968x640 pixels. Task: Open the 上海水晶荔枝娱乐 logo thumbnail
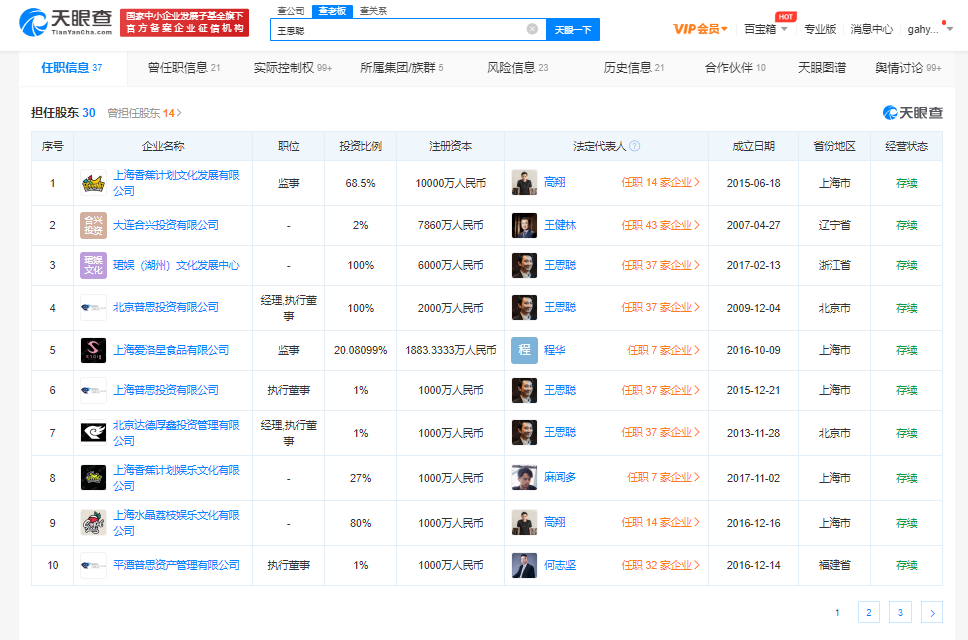93,523
